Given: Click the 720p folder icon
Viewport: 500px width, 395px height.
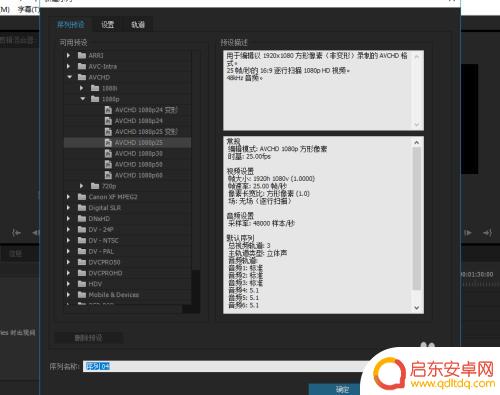Looking at the screenshot, I should pos(95,186).
